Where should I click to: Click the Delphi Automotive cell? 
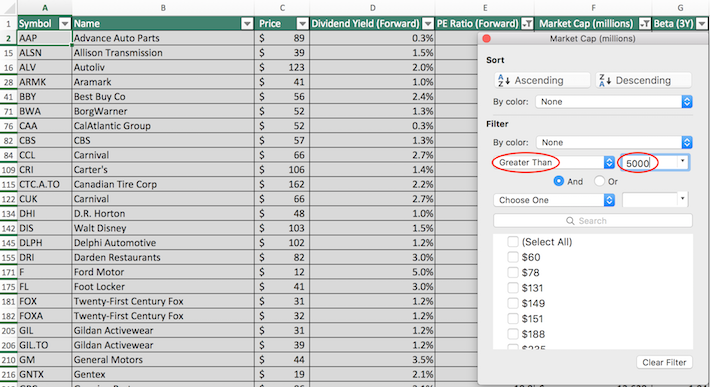tap(163, 243)
